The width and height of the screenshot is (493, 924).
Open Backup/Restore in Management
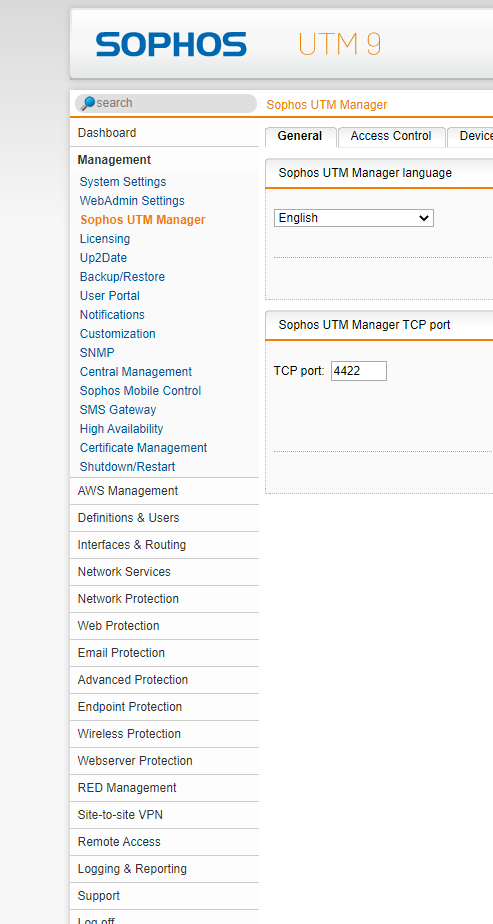pos(122,277)
